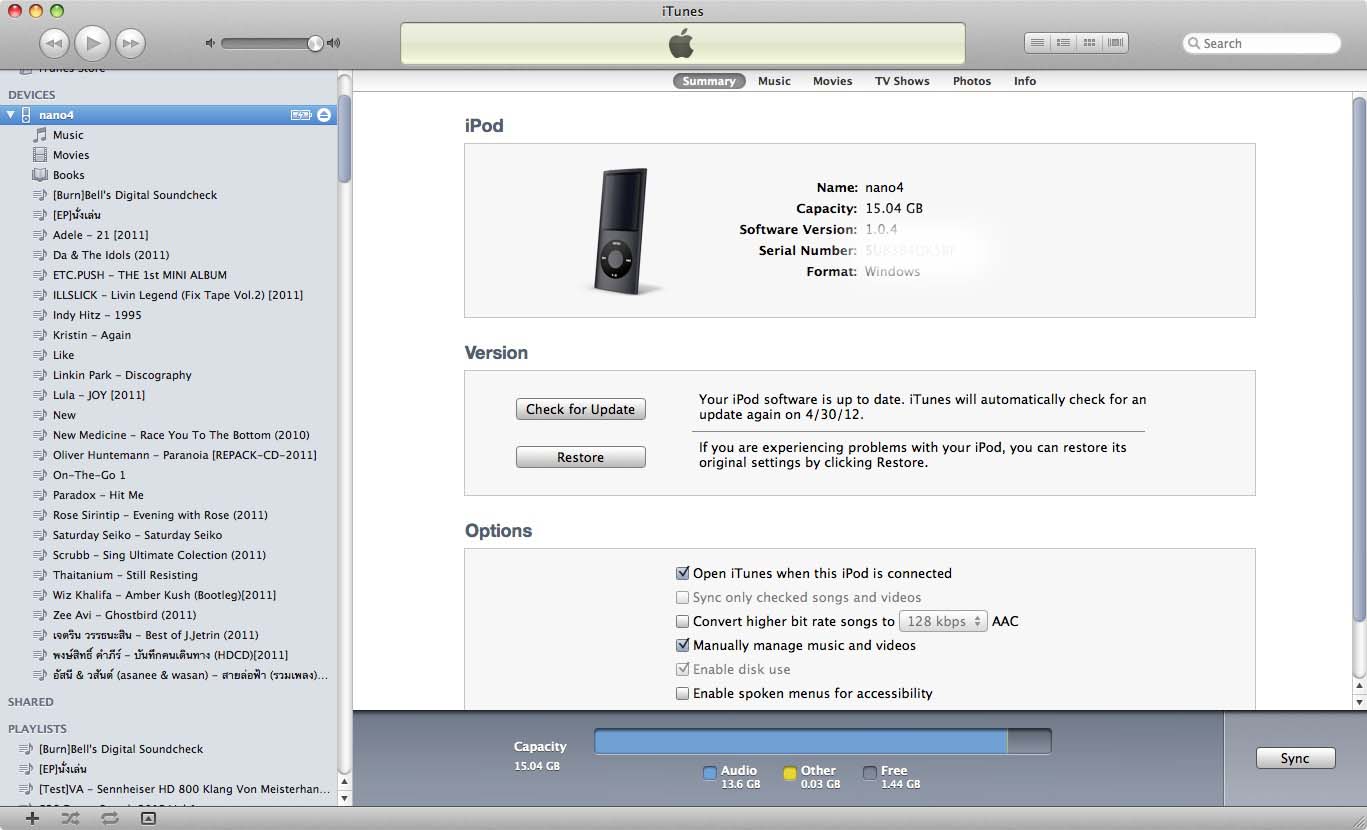Click the volume slider knob
Screen dimensions: 1367x830
click(315, 43)
